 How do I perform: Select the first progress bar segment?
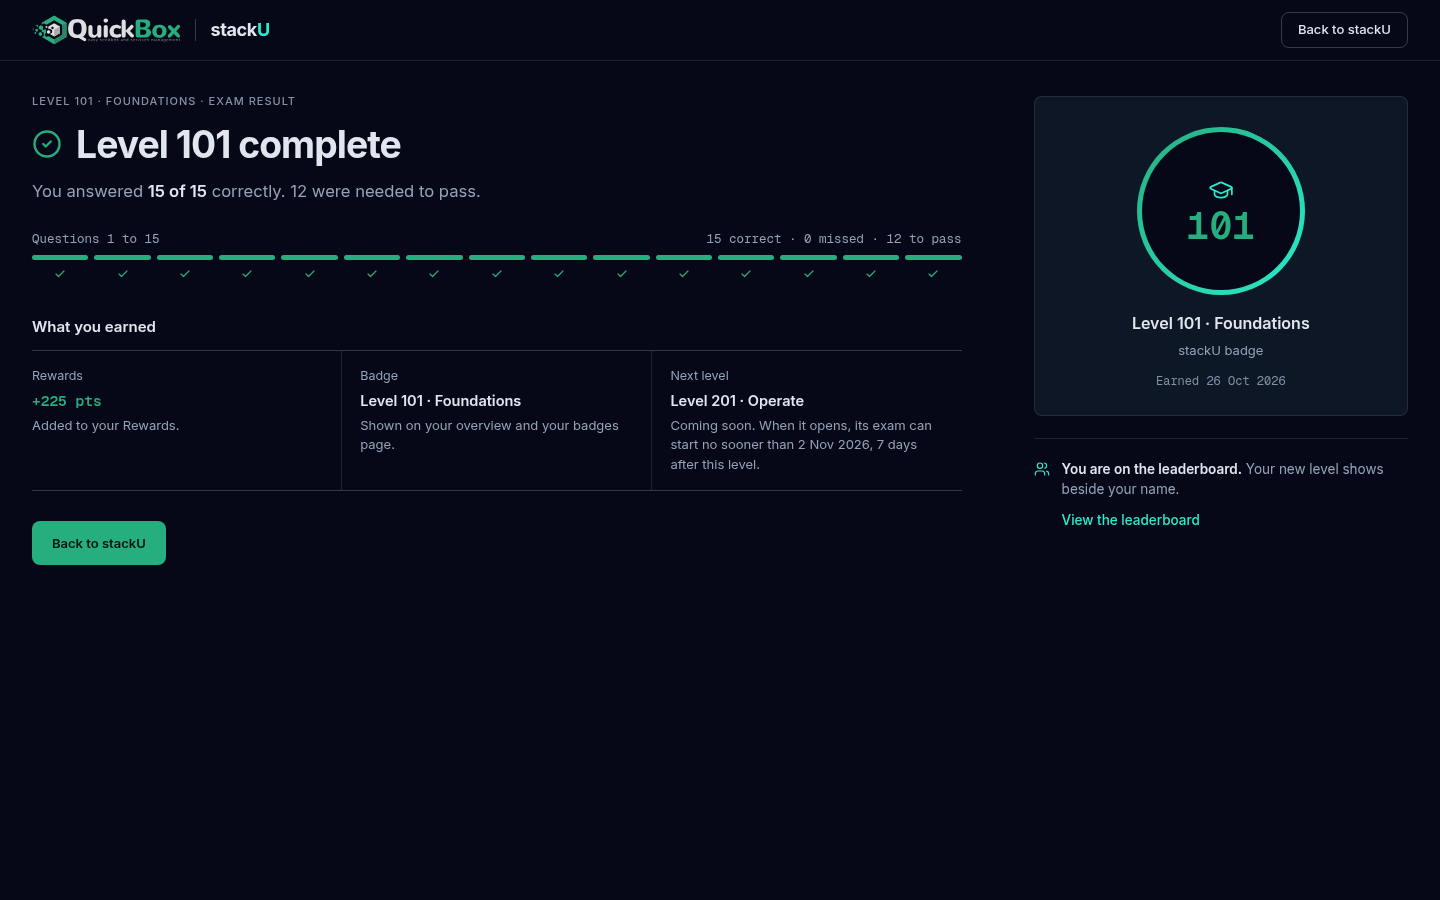pos(60,258)
